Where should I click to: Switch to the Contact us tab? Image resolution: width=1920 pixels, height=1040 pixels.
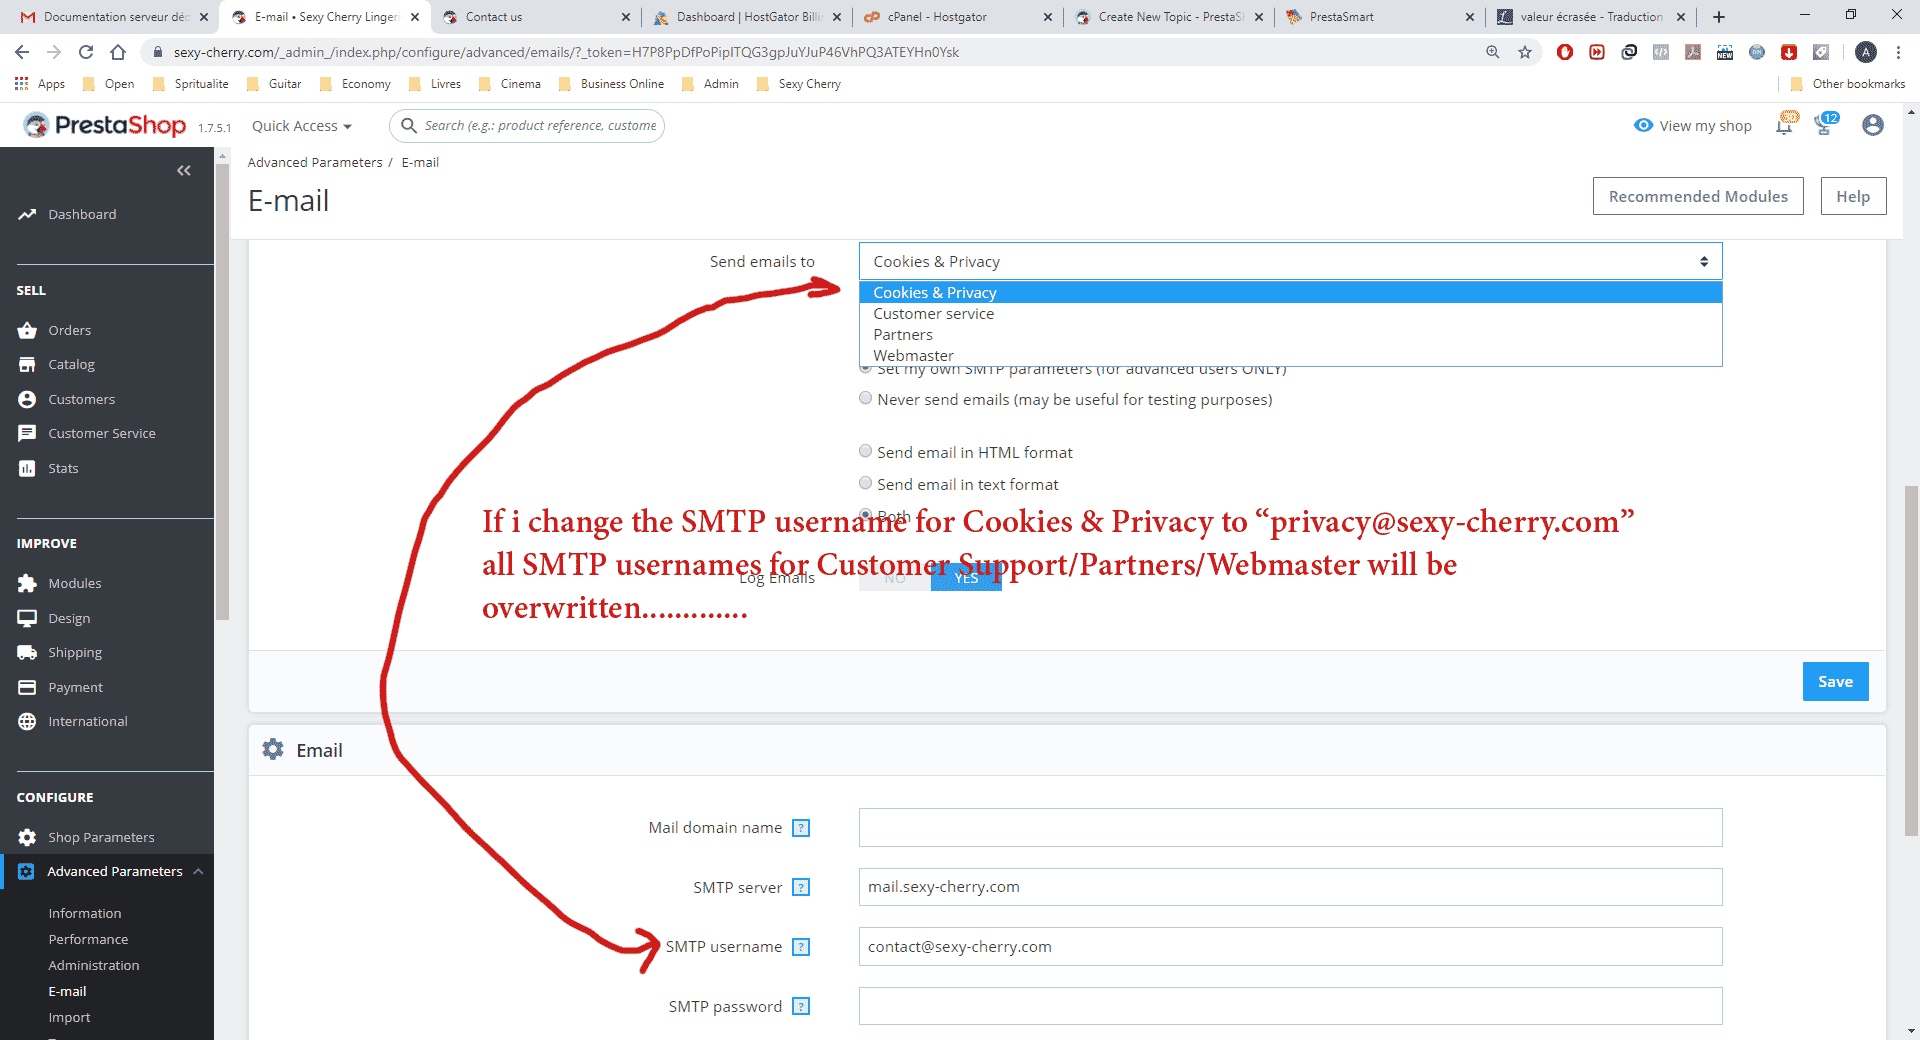[x=536, y=17]
